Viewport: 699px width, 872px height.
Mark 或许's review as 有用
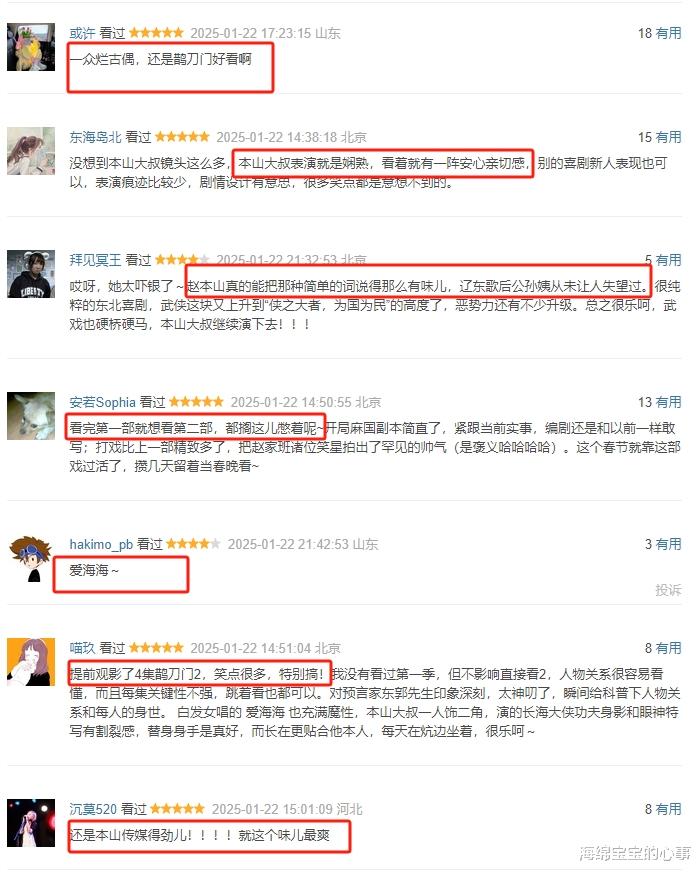(668, 33)
